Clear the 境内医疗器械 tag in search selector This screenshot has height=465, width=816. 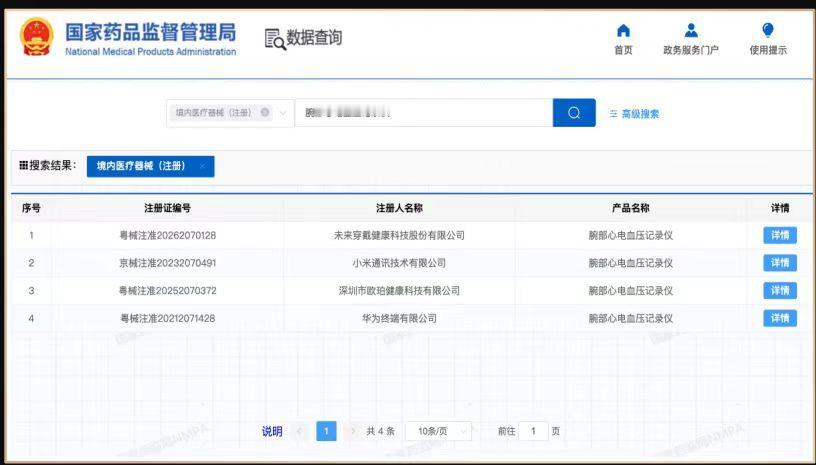tap(265, 112)
